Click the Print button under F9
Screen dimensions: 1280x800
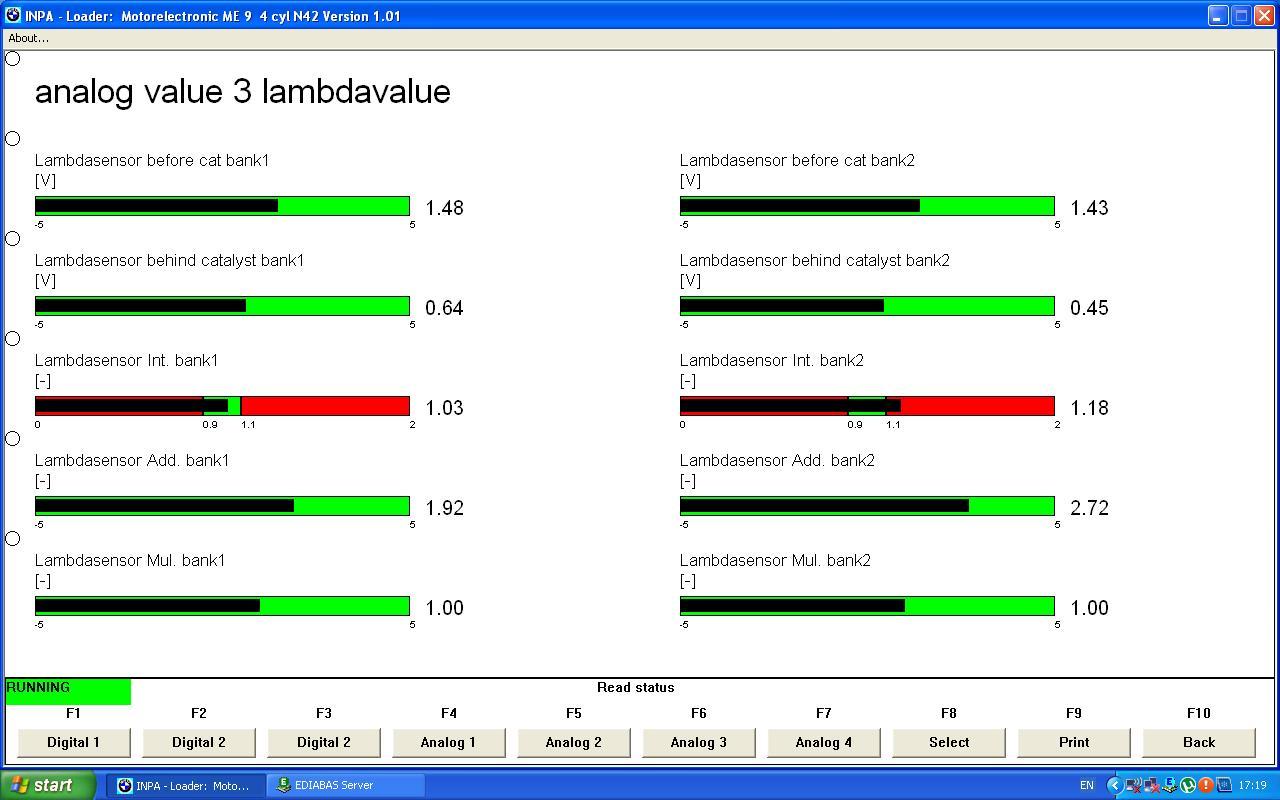(x=1073, y=742)
